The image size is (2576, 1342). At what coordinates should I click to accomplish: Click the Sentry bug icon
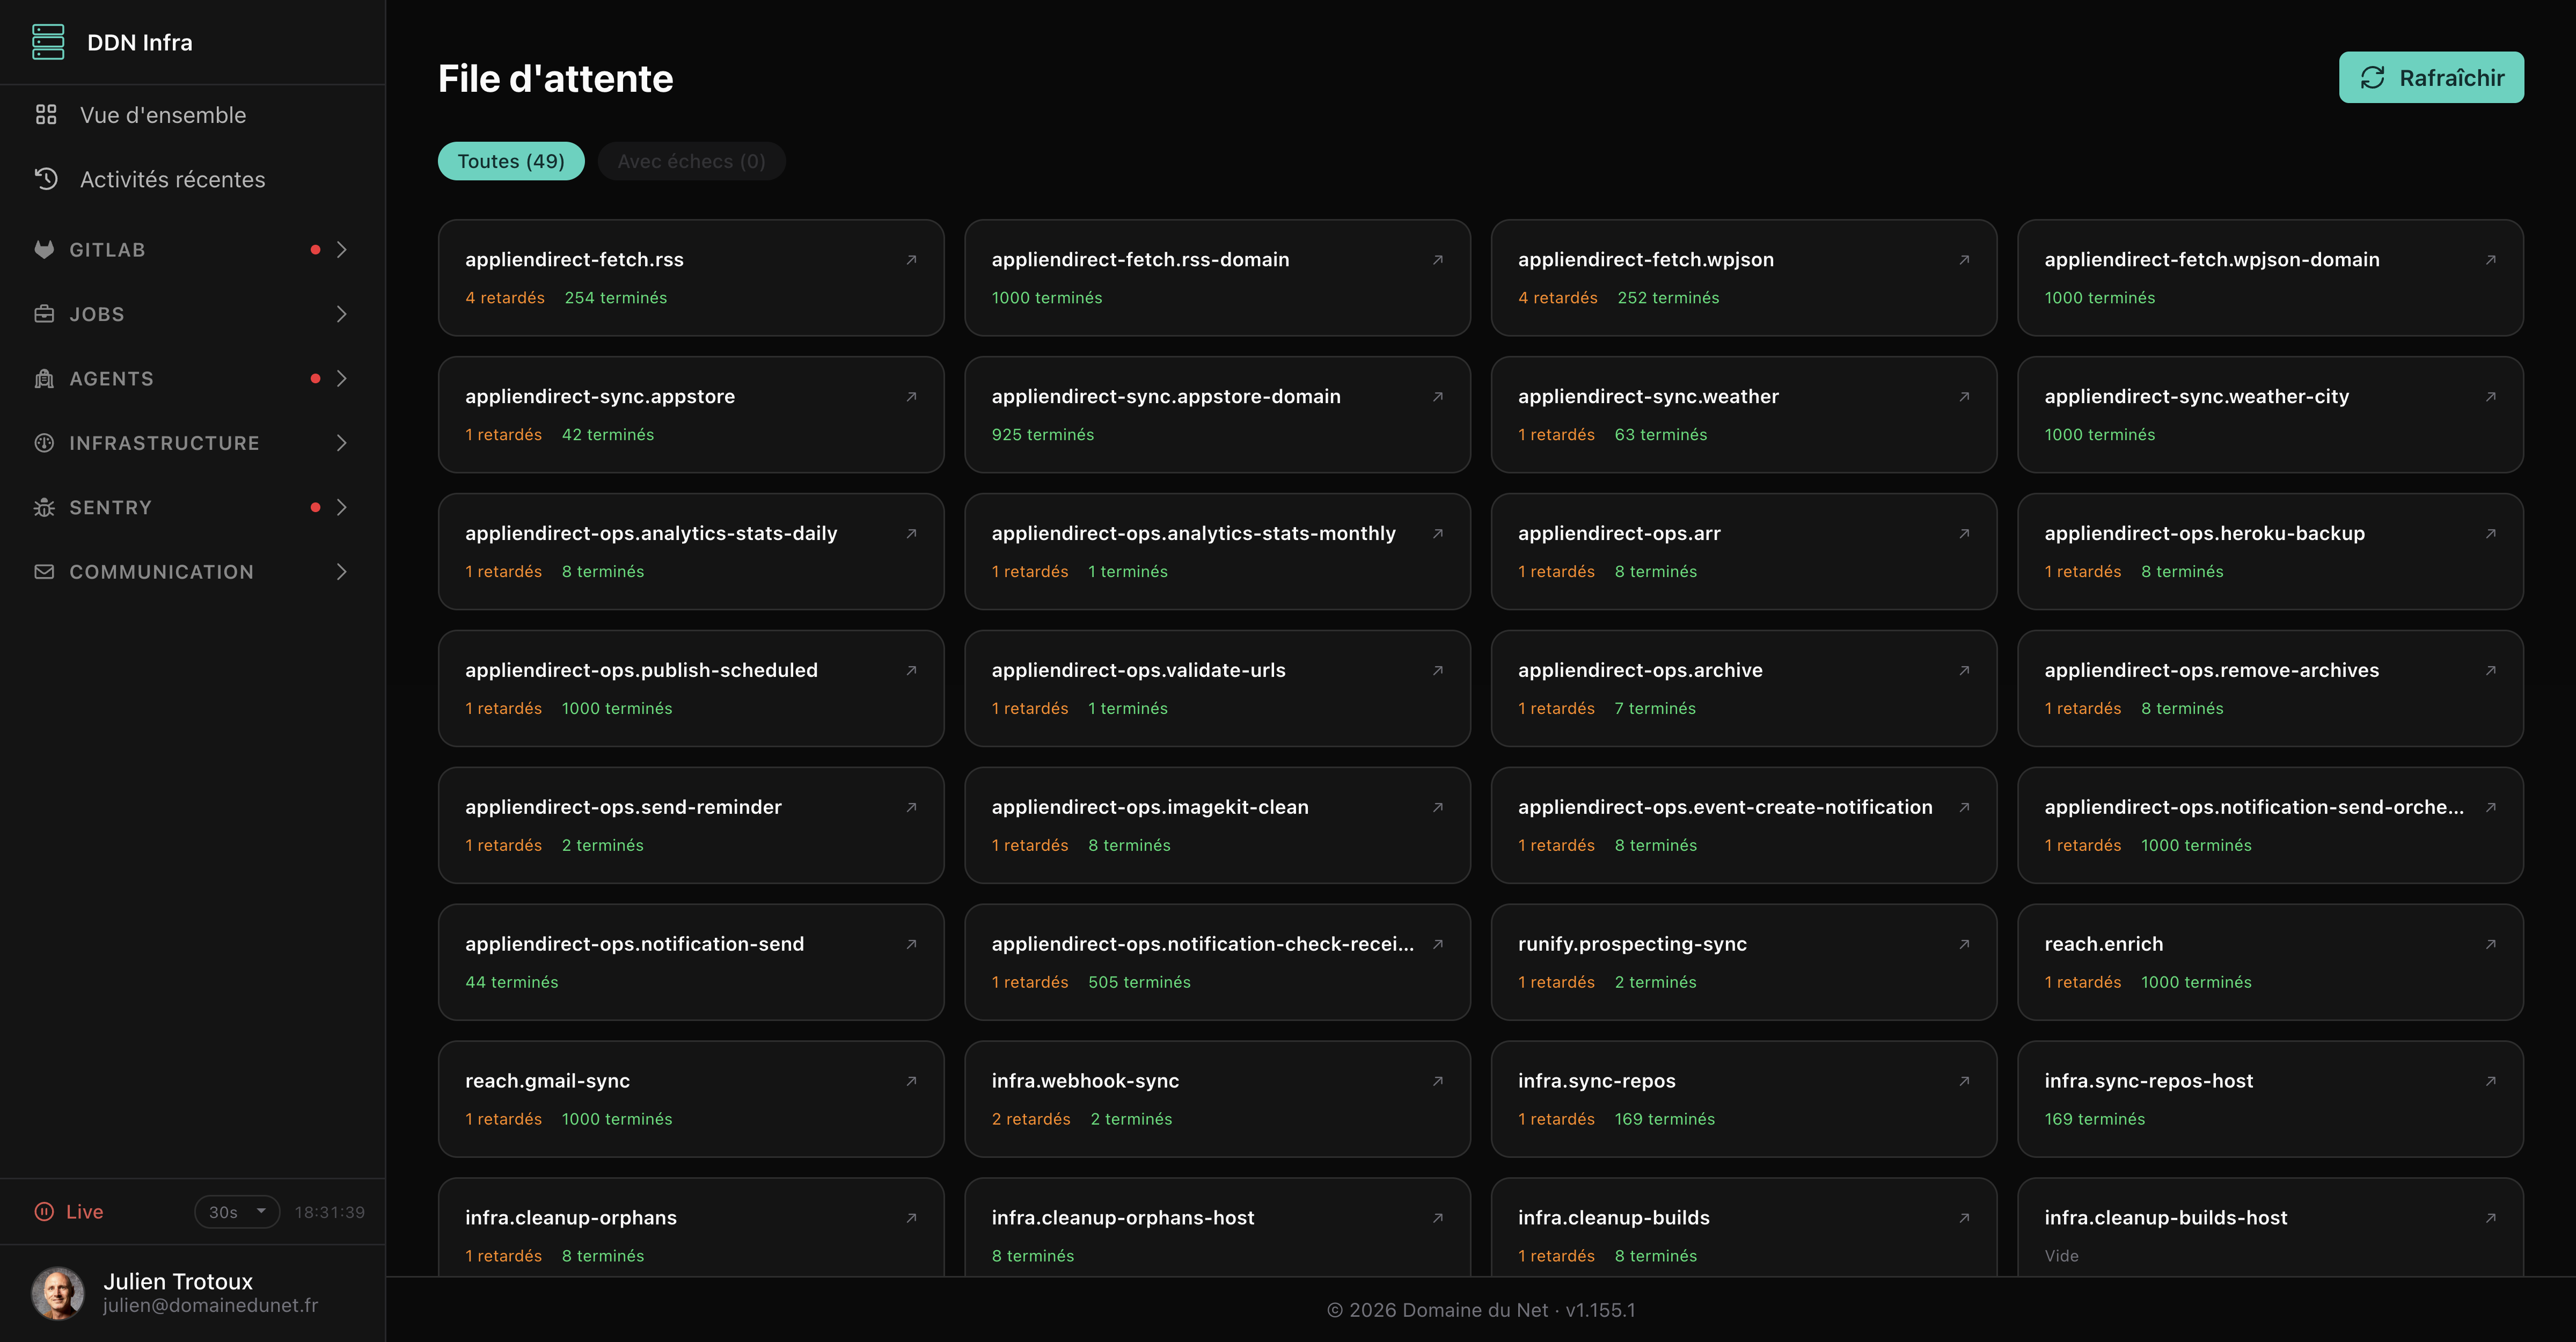44,508
